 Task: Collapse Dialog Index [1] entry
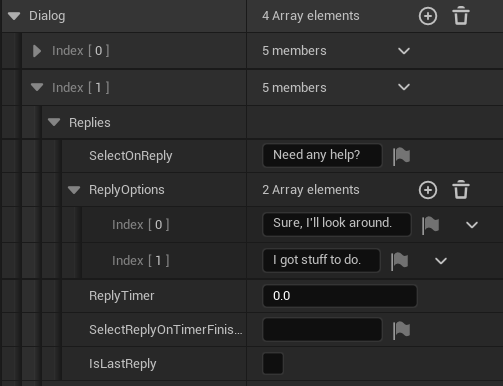click(37, 87)
